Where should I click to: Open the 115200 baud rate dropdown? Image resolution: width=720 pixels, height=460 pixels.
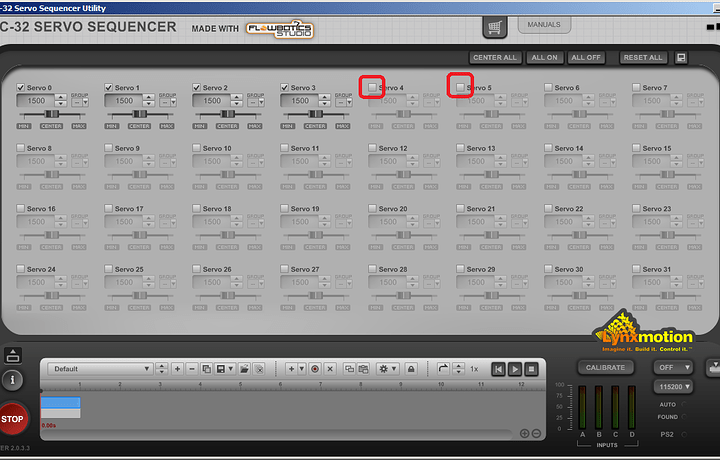(674, 387)
